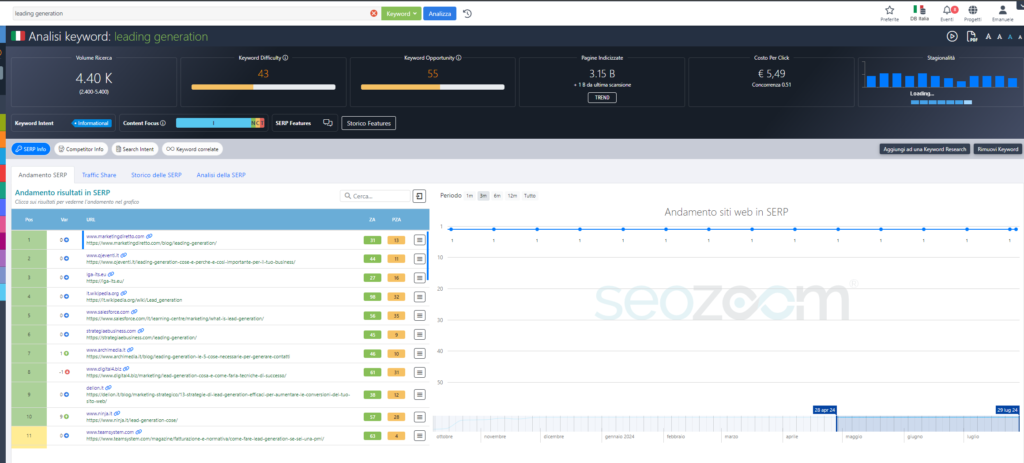Select the Tutto period option

(x=530, y=195)
